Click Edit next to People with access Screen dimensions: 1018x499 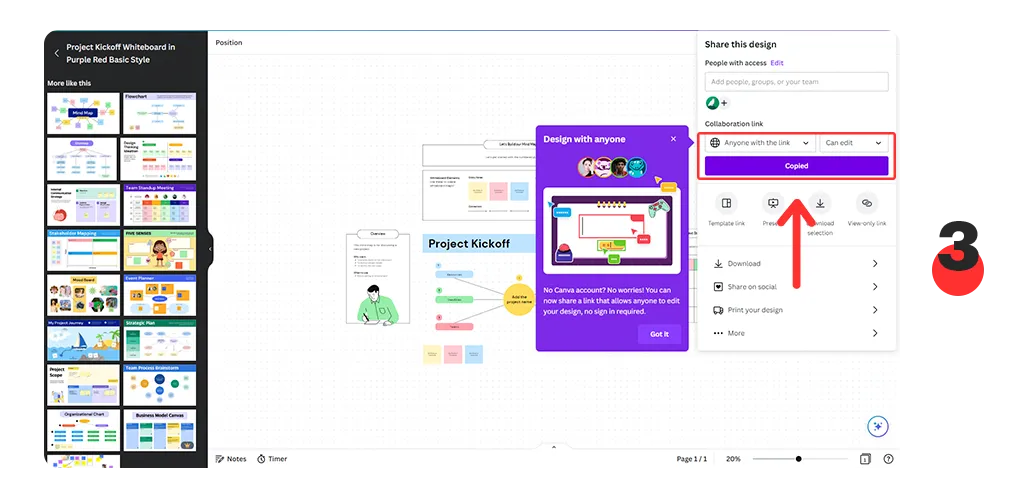776,63
